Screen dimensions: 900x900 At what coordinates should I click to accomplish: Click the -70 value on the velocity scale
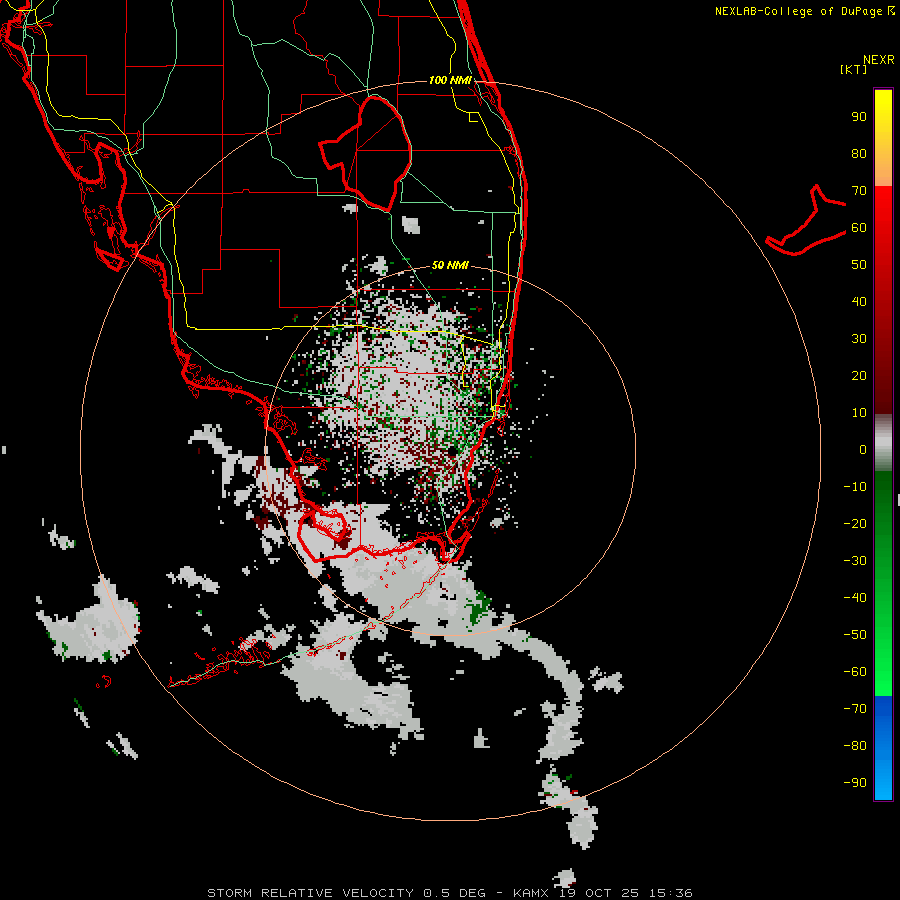(855, 709)
